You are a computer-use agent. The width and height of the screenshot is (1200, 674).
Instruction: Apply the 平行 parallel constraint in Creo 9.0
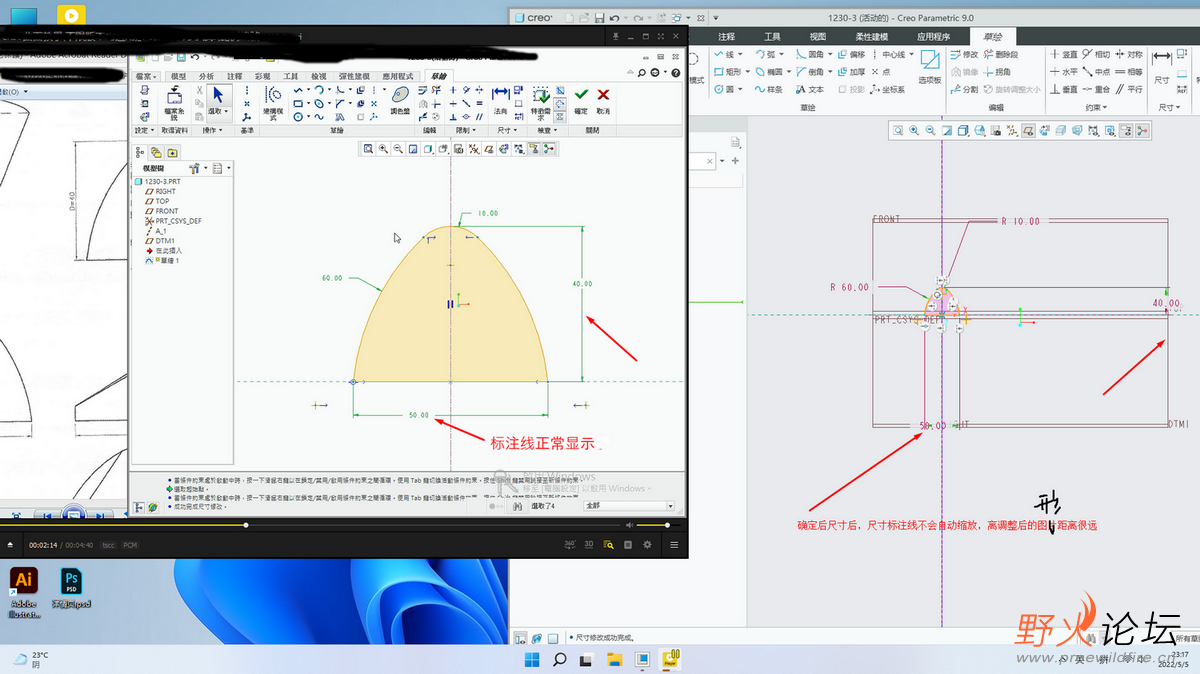point(1129,89)
